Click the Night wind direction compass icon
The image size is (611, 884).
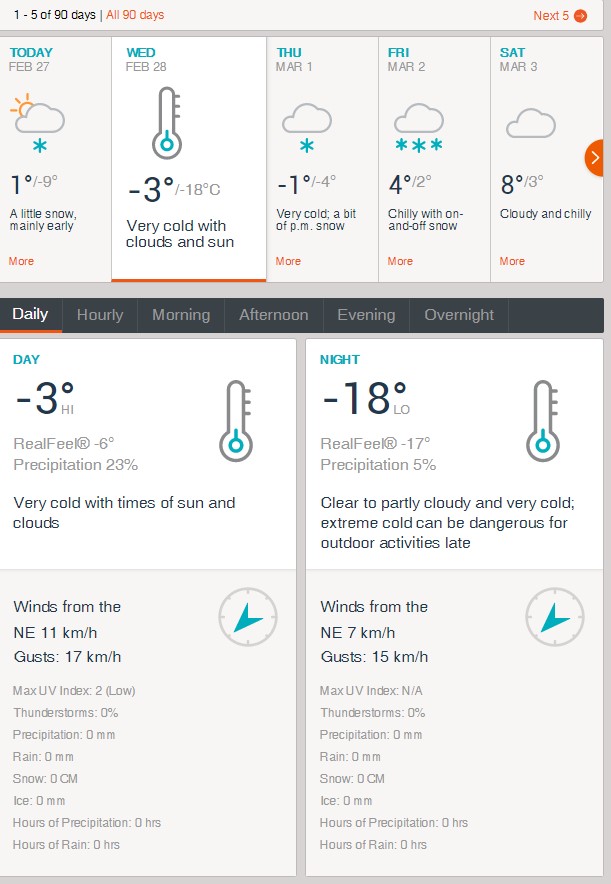coord(553,618)
